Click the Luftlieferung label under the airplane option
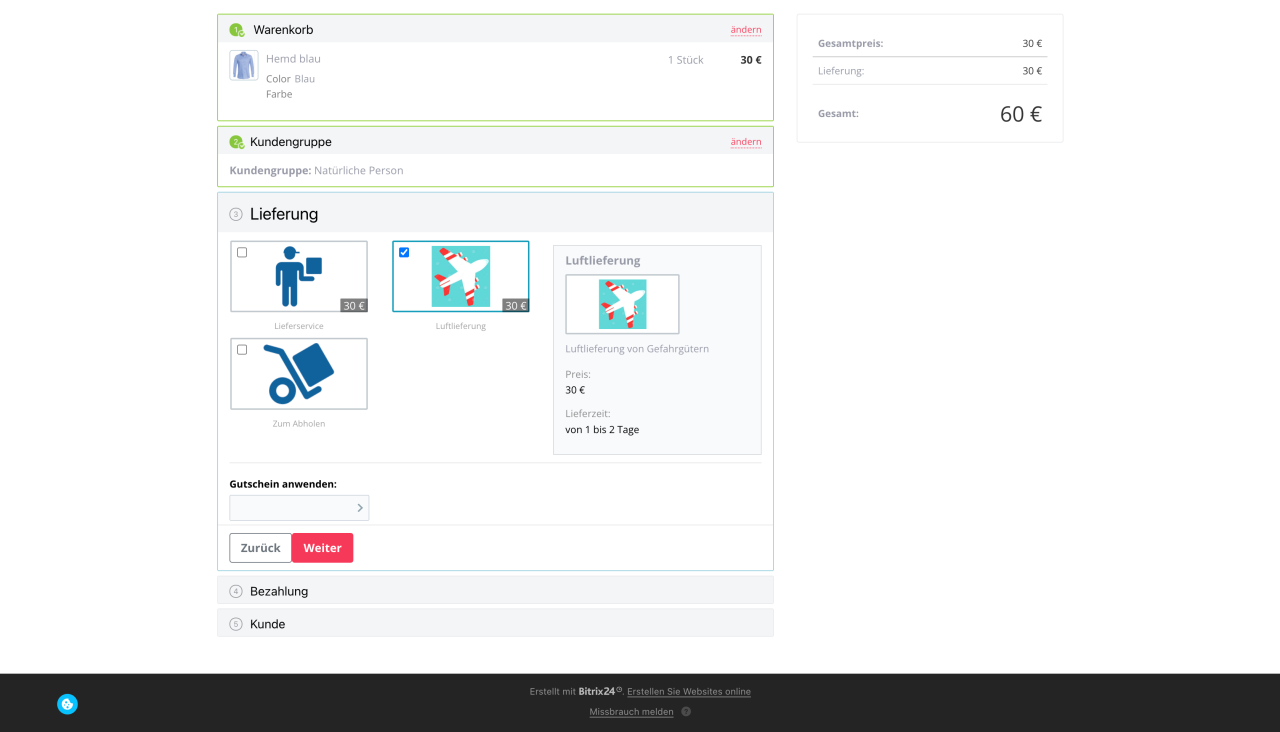 [461, 326]
